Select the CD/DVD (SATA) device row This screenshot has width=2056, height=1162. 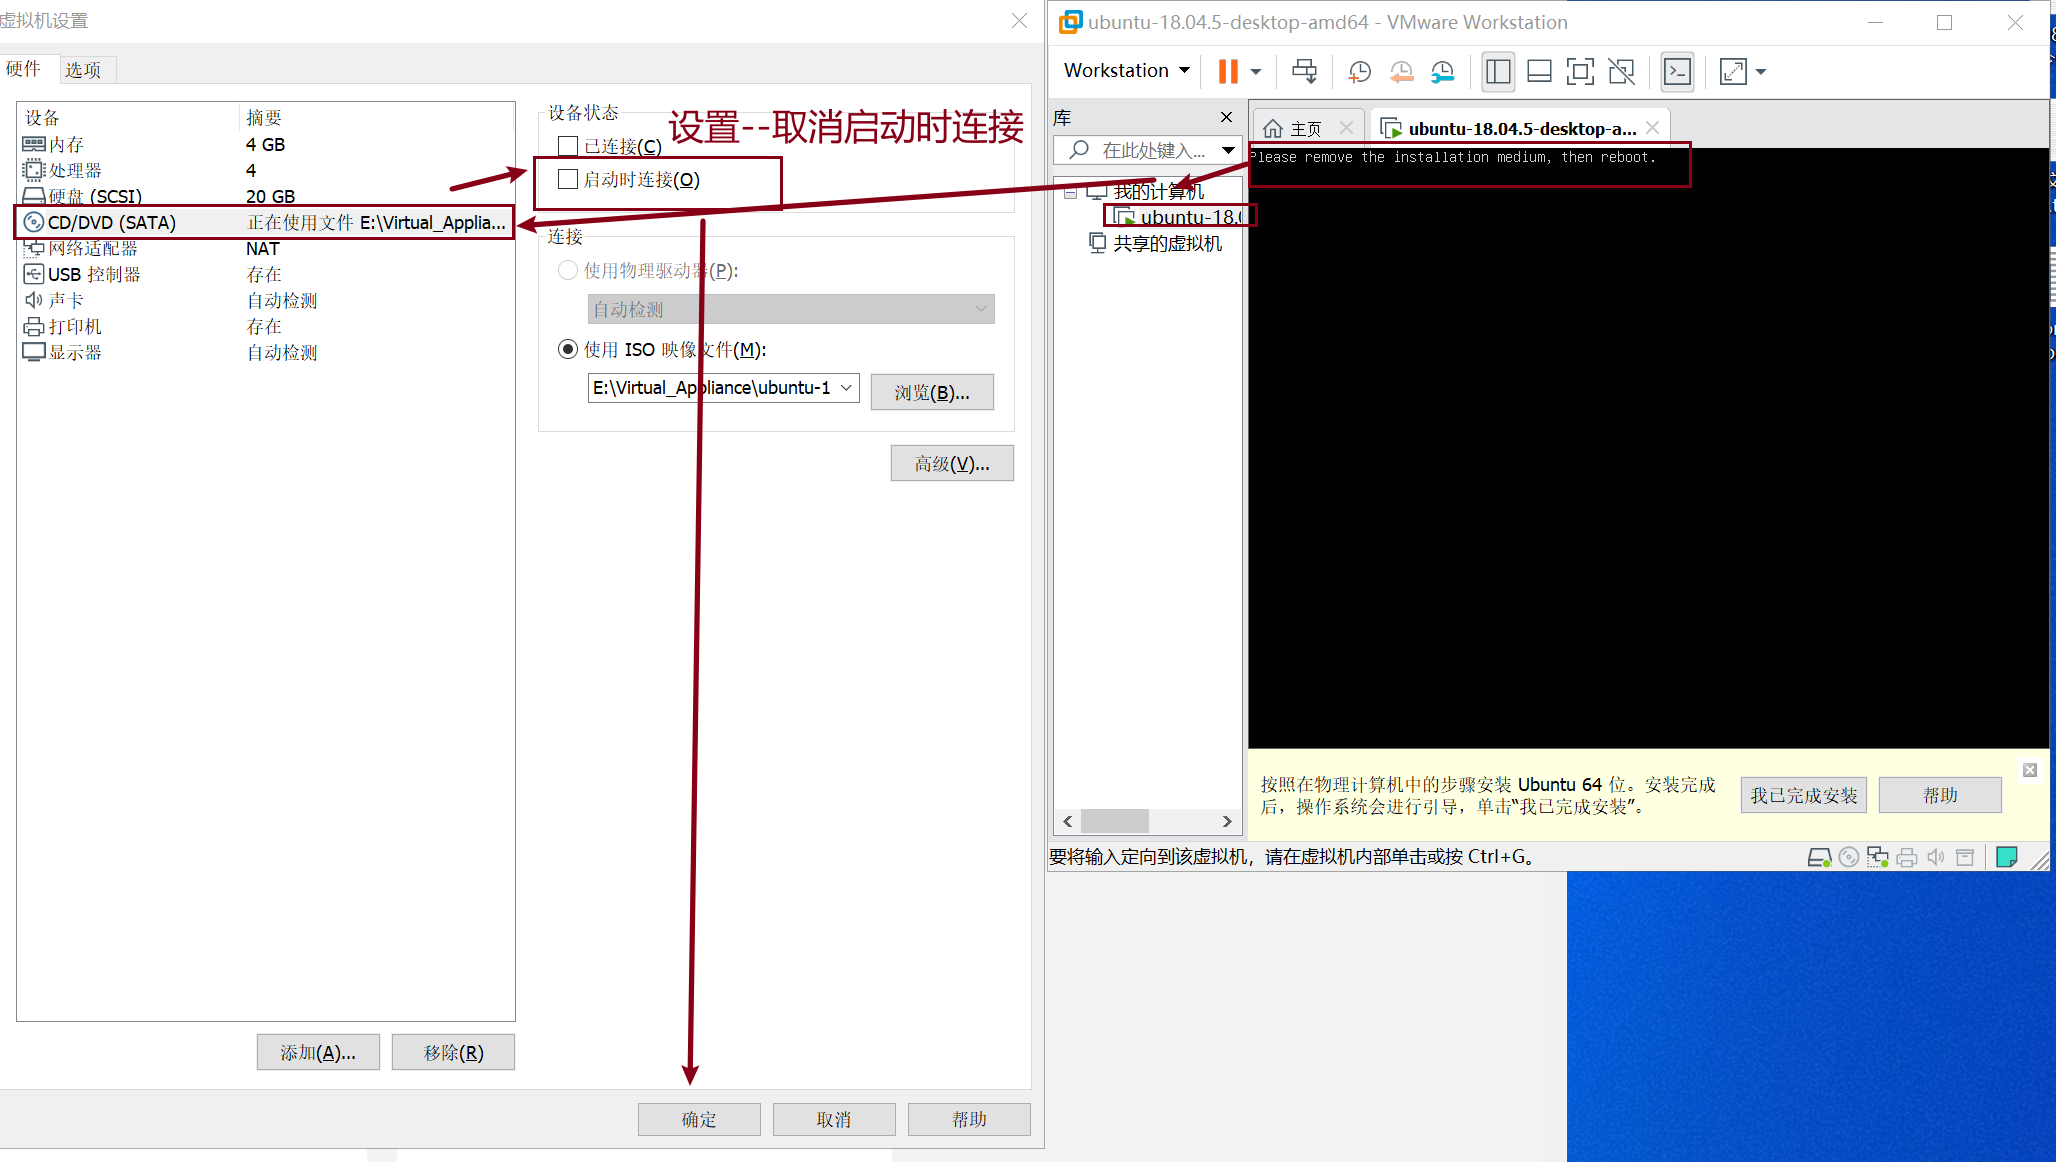(265, 222)
